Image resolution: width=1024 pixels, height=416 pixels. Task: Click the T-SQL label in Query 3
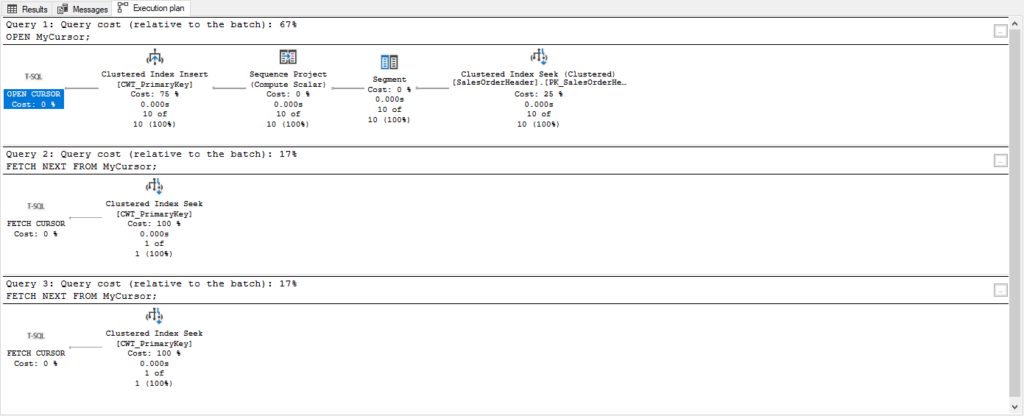(36, 335)
